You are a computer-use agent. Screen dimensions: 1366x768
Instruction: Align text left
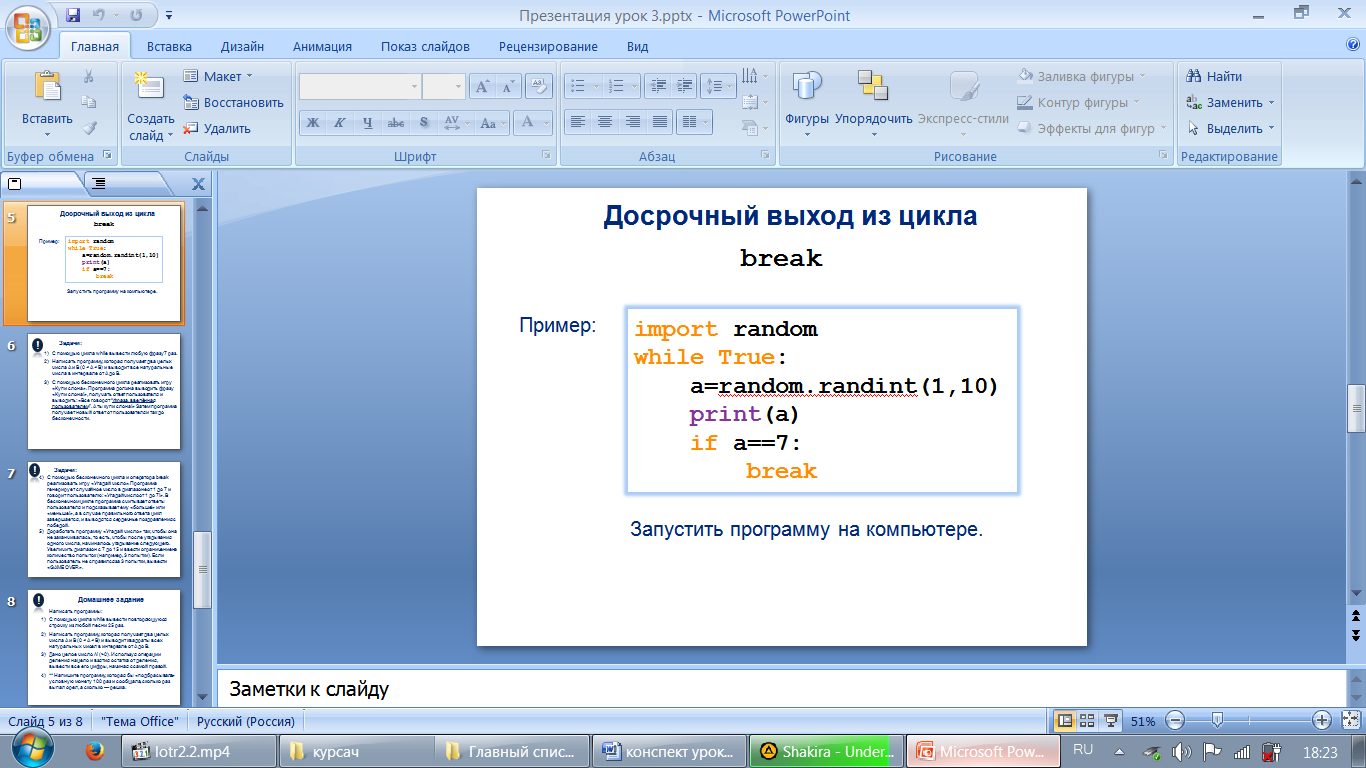click(x=577, y=122)
